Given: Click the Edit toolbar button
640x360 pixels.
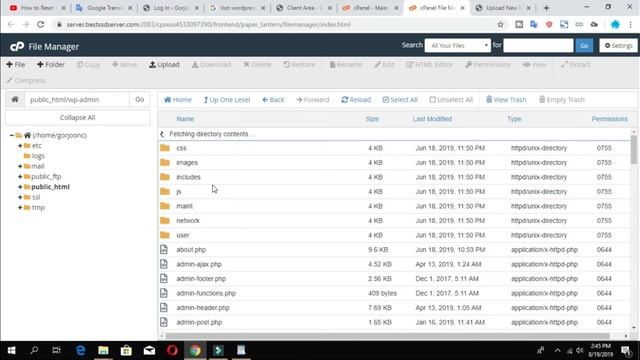Looking at the screenshot, I should tap(384, 64).
